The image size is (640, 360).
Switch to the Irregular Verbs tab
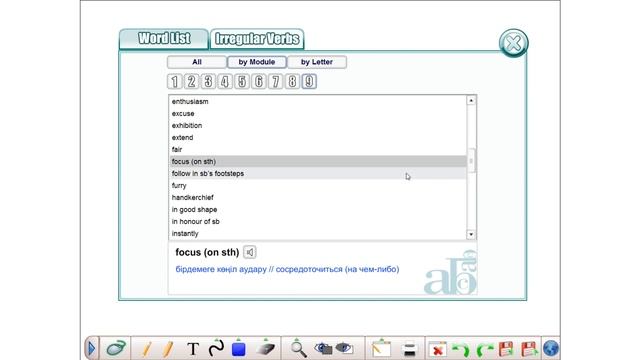(x=257, y=39)
